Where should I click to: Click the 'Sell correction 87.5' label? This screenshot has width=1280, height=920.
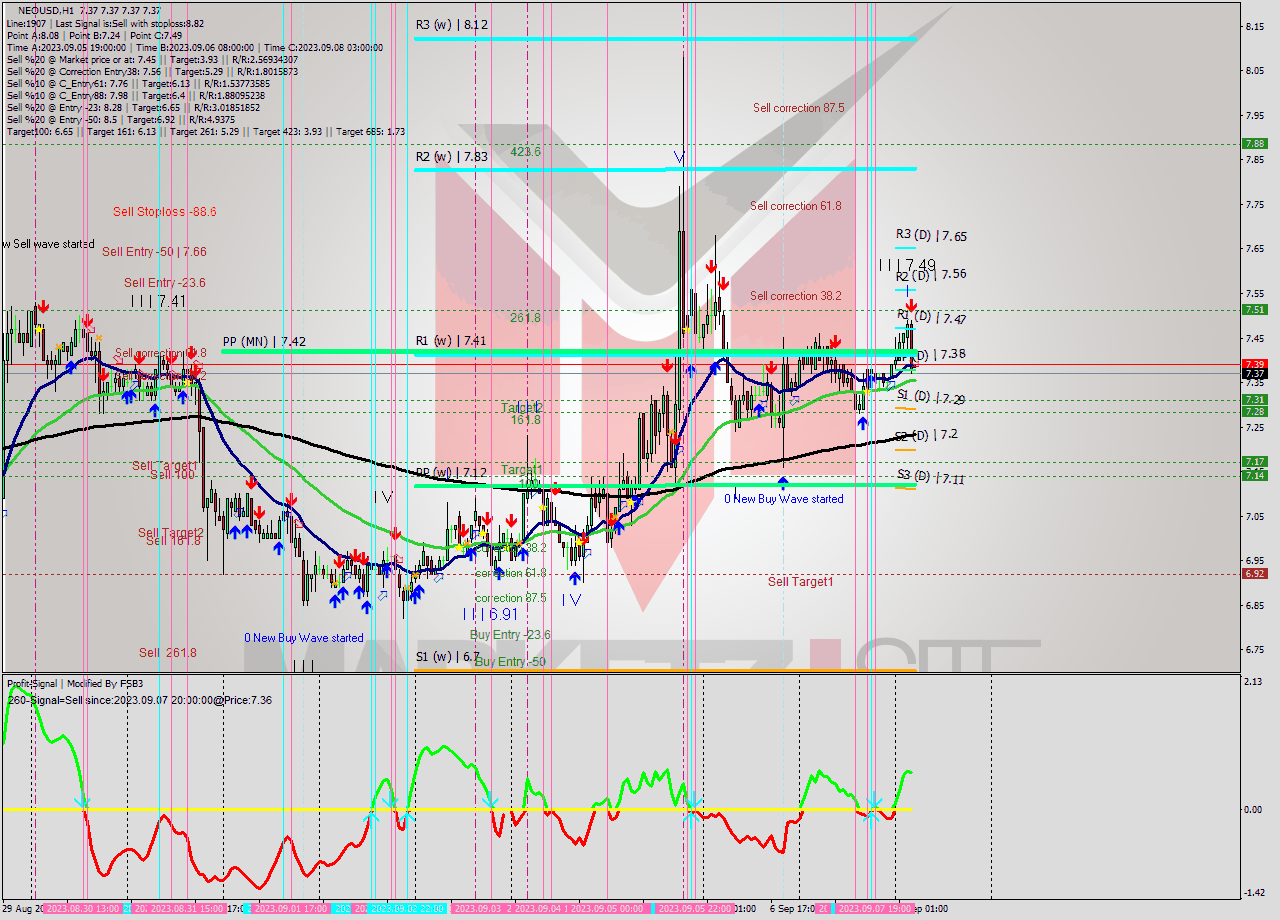coord(799,108)
